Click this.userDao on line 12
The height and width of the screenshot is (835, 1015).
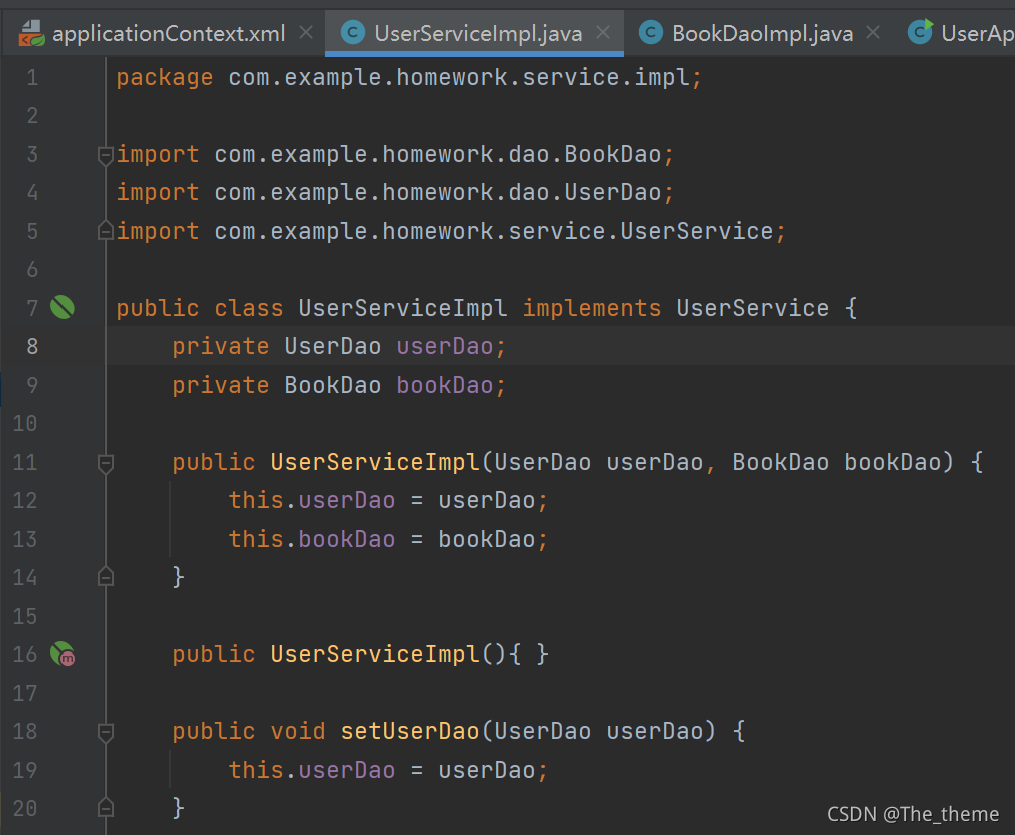(x=311, y=500)
